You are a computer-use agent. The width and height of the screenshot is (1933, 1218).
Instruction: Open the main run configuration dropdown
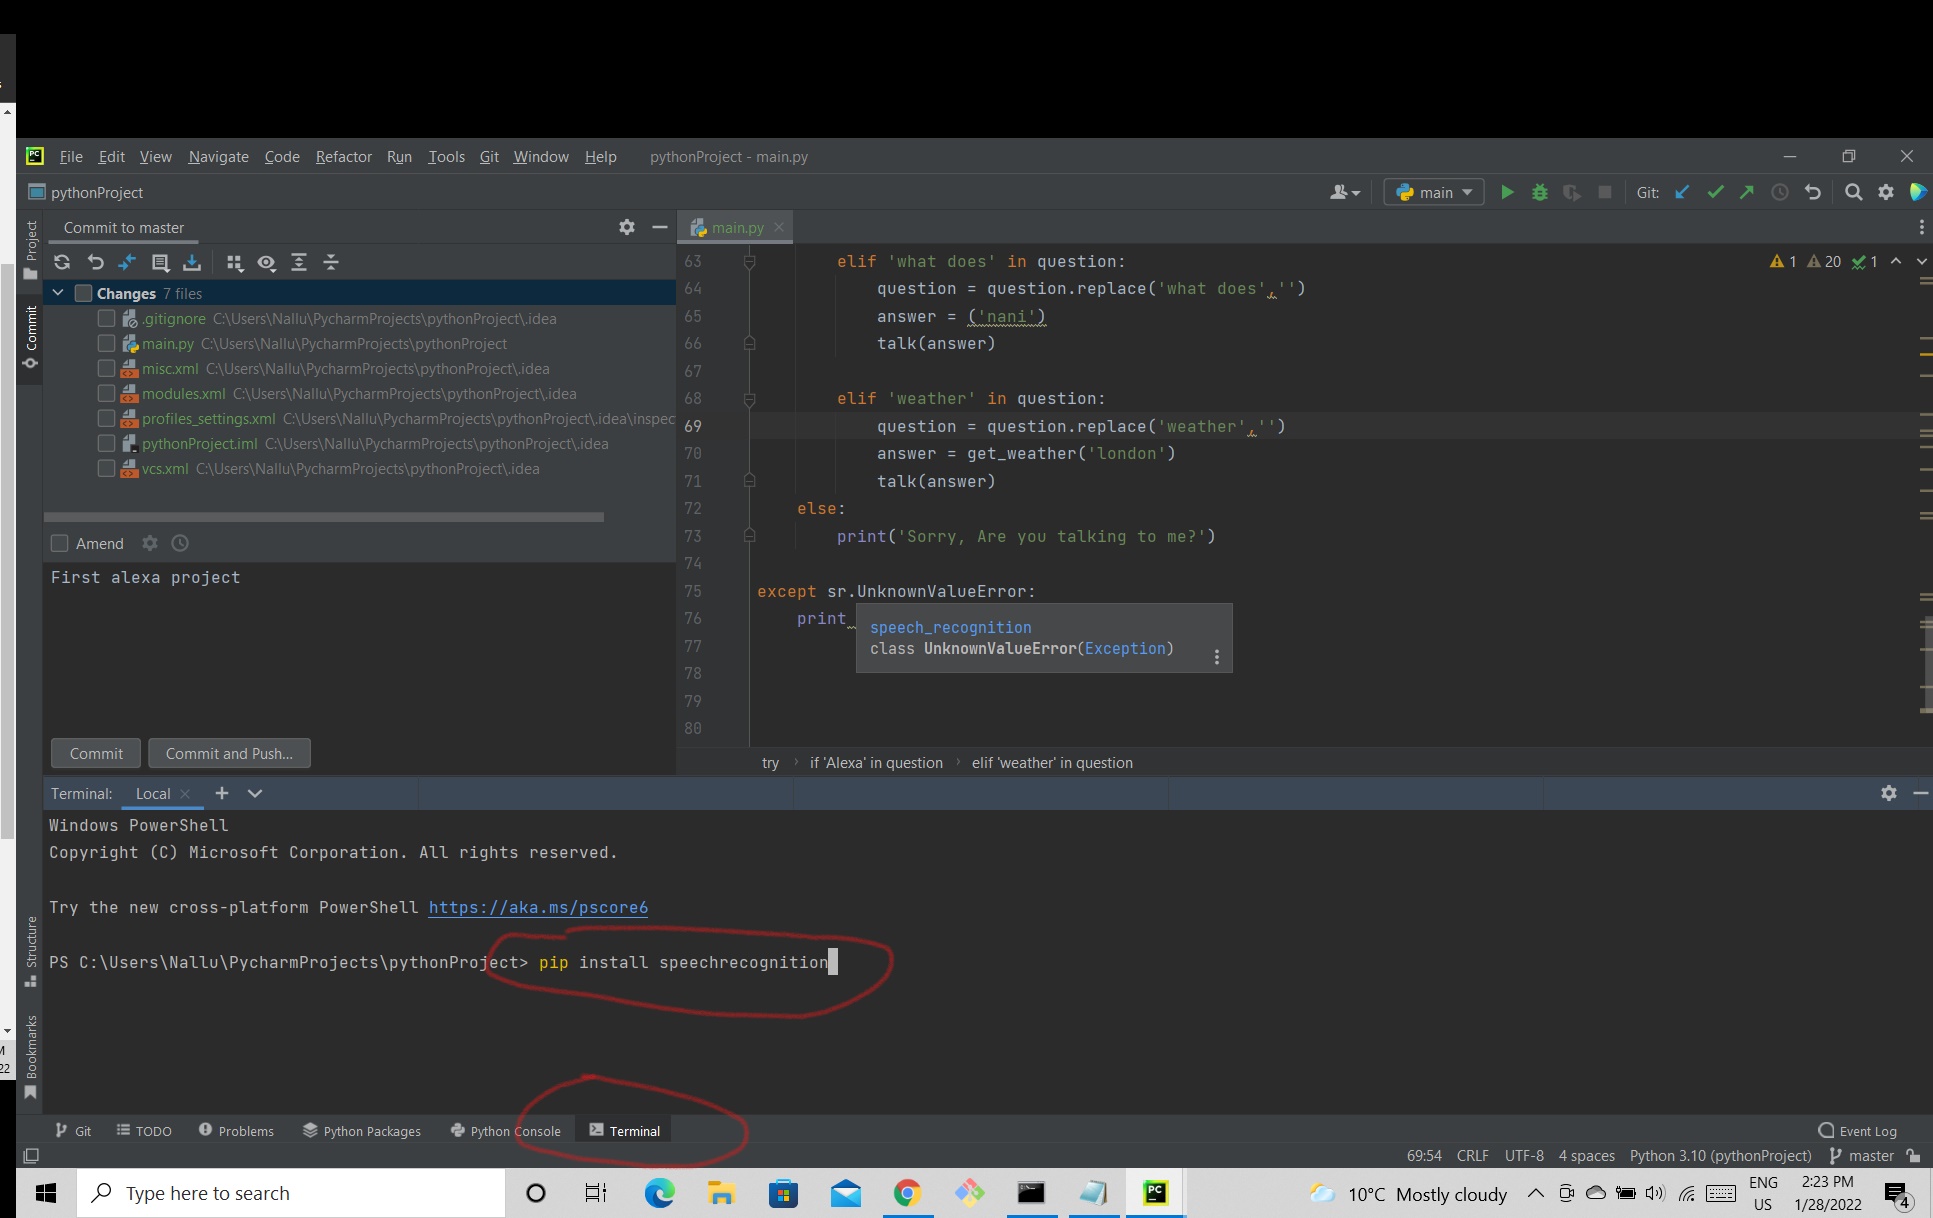click(x=1434, y=192)
